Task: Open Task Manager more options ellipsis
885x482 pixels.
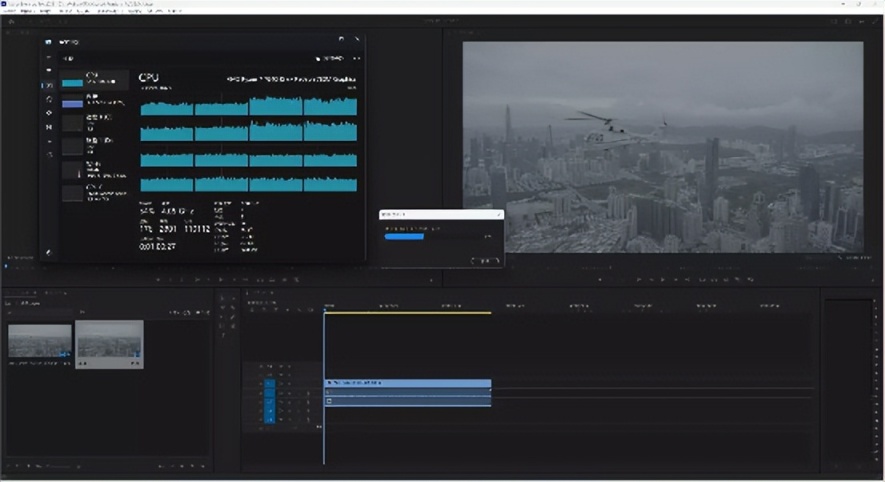Action: pos(356,58)
